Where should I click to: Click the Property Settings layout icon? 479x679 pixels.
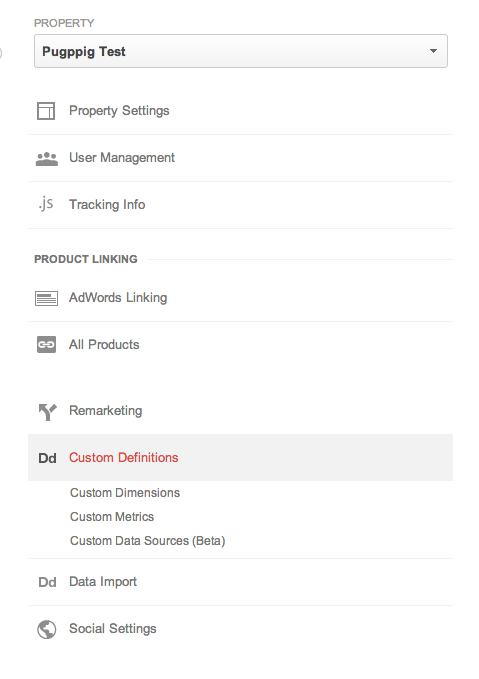tap(46, 111)
